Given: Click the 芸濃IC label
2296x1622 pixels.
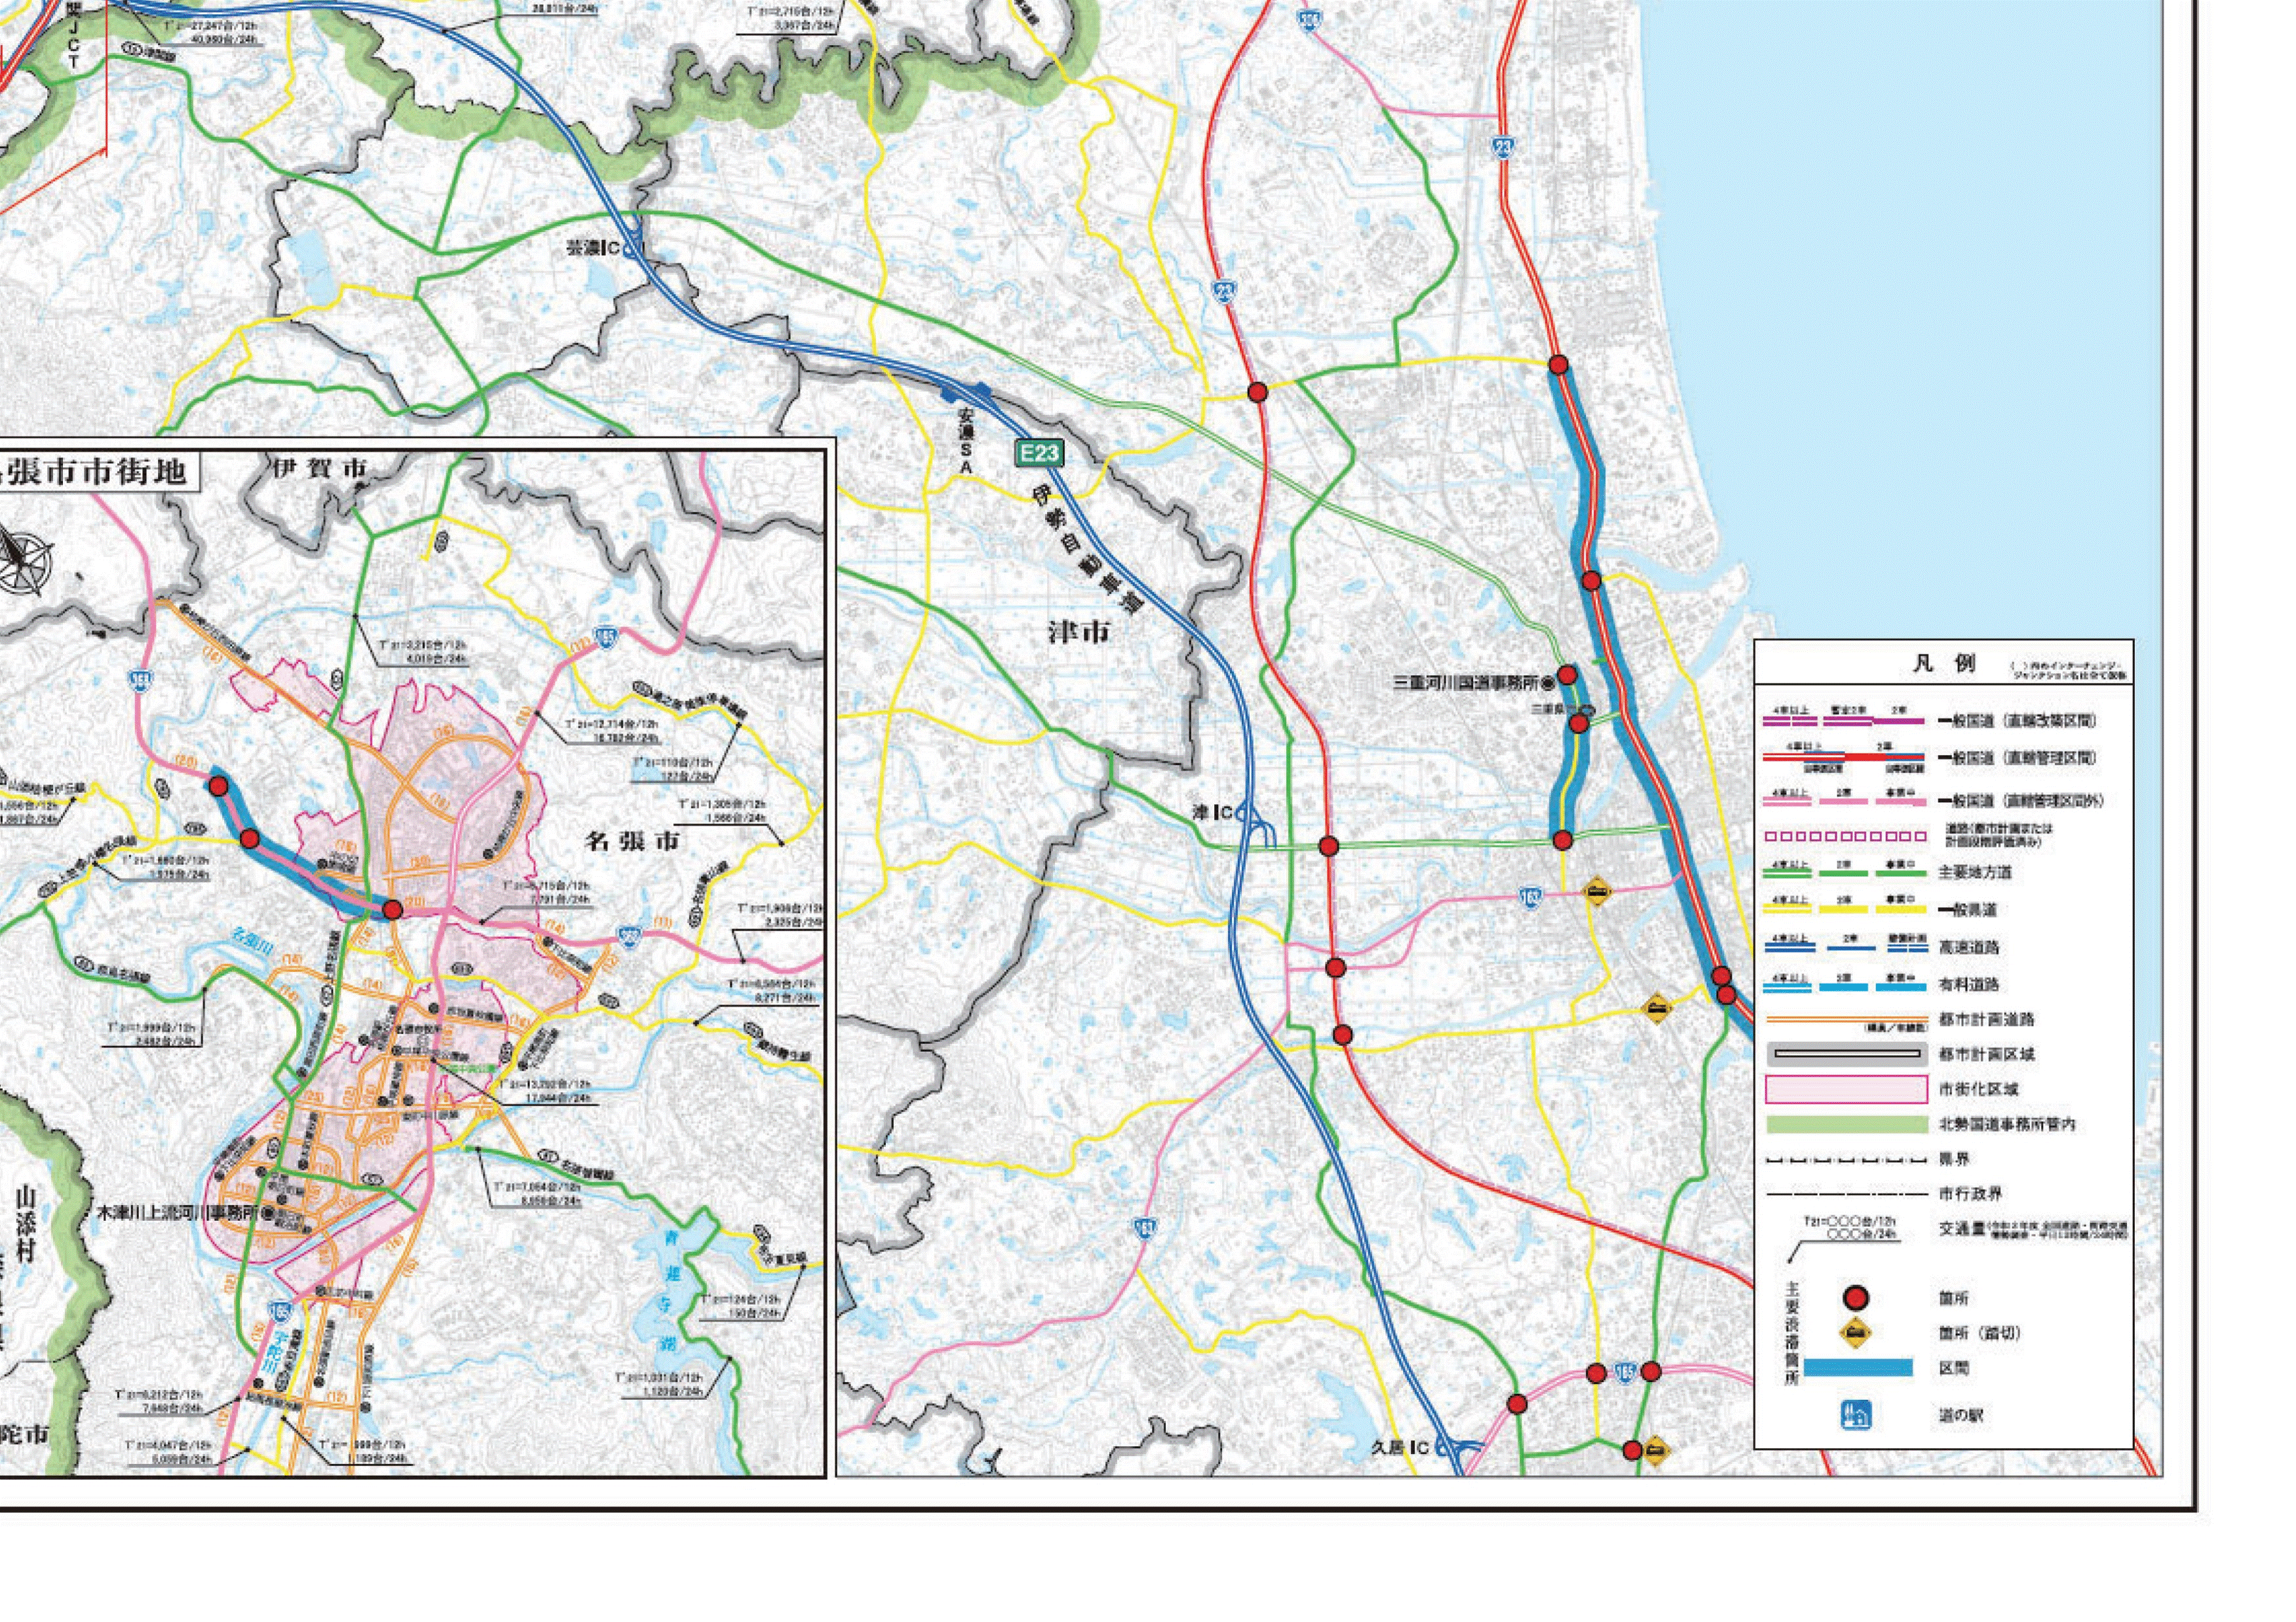Looking at the screenshot, I should tap(594, 248).
